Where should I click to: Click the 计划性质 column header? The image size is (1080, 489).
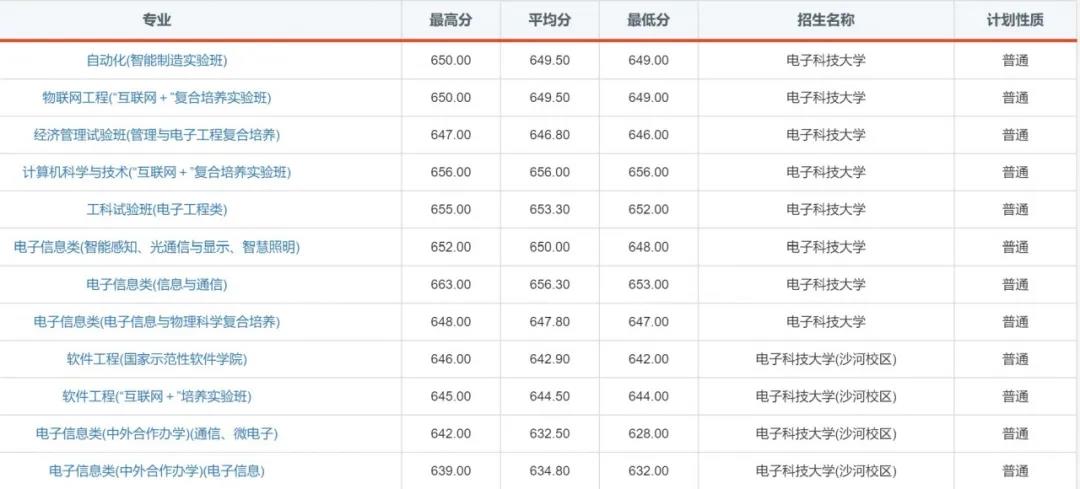tap(1015, 20)
